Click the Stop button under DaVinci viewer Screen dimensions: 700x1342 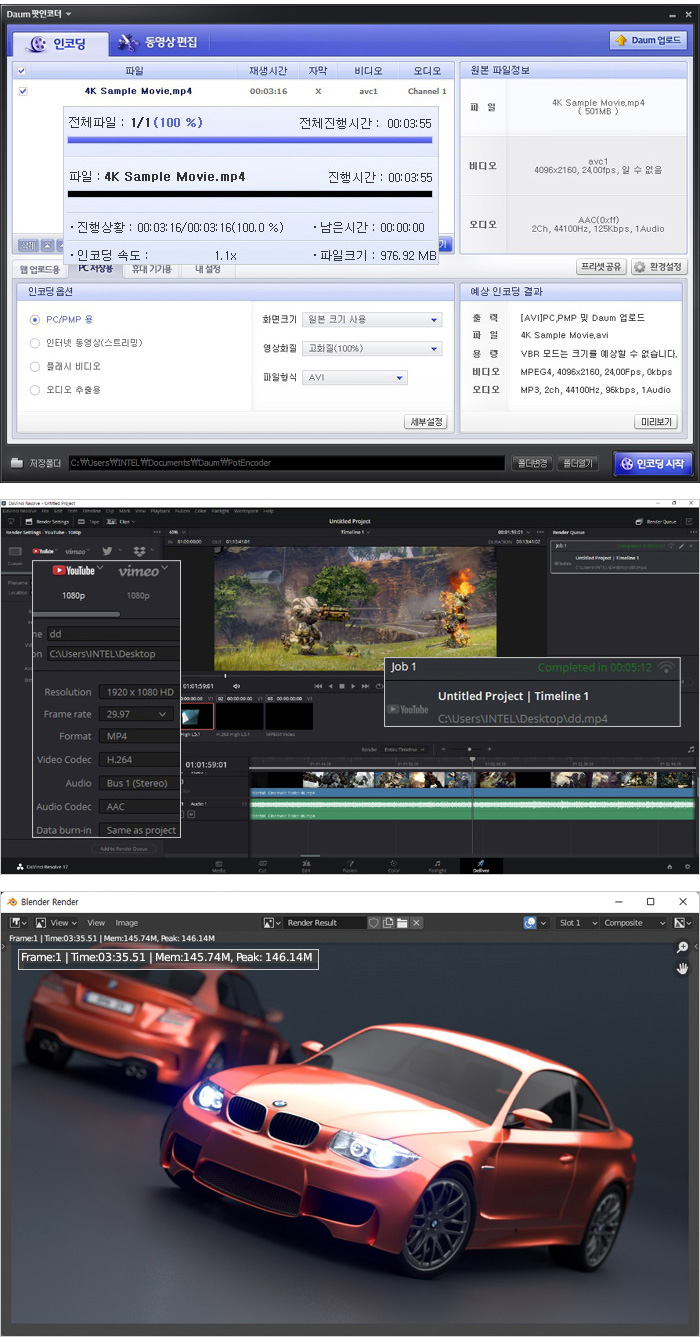(x=341, y=686)
